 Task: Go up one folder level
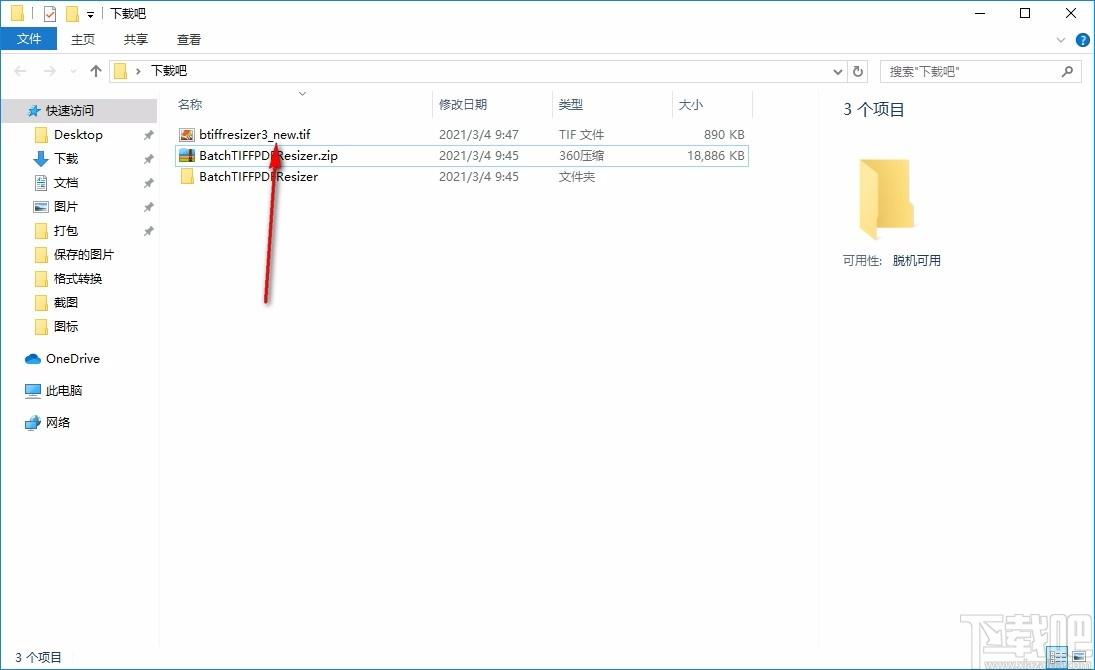click(x=96, y=71)
